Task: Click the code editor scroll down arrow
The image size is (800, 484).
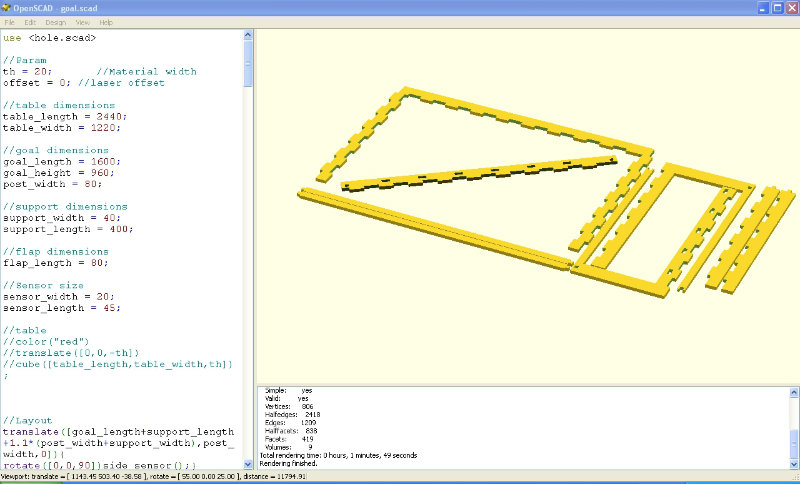Action: 248,464
